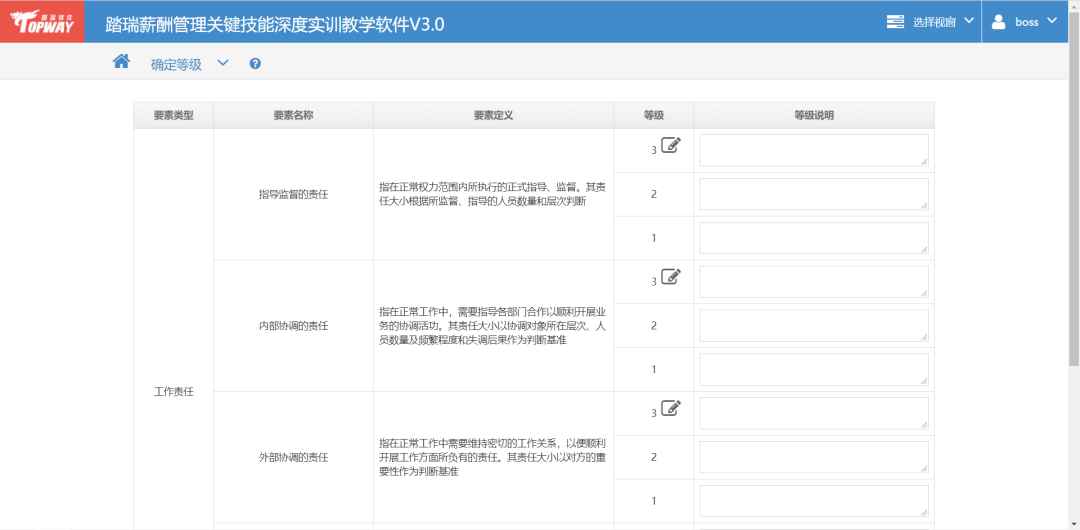Expand the 选择视窗 dropdown arrow
Image resolution: width=1080 pixels, height=530 pixels.
(x=967, y=21)
